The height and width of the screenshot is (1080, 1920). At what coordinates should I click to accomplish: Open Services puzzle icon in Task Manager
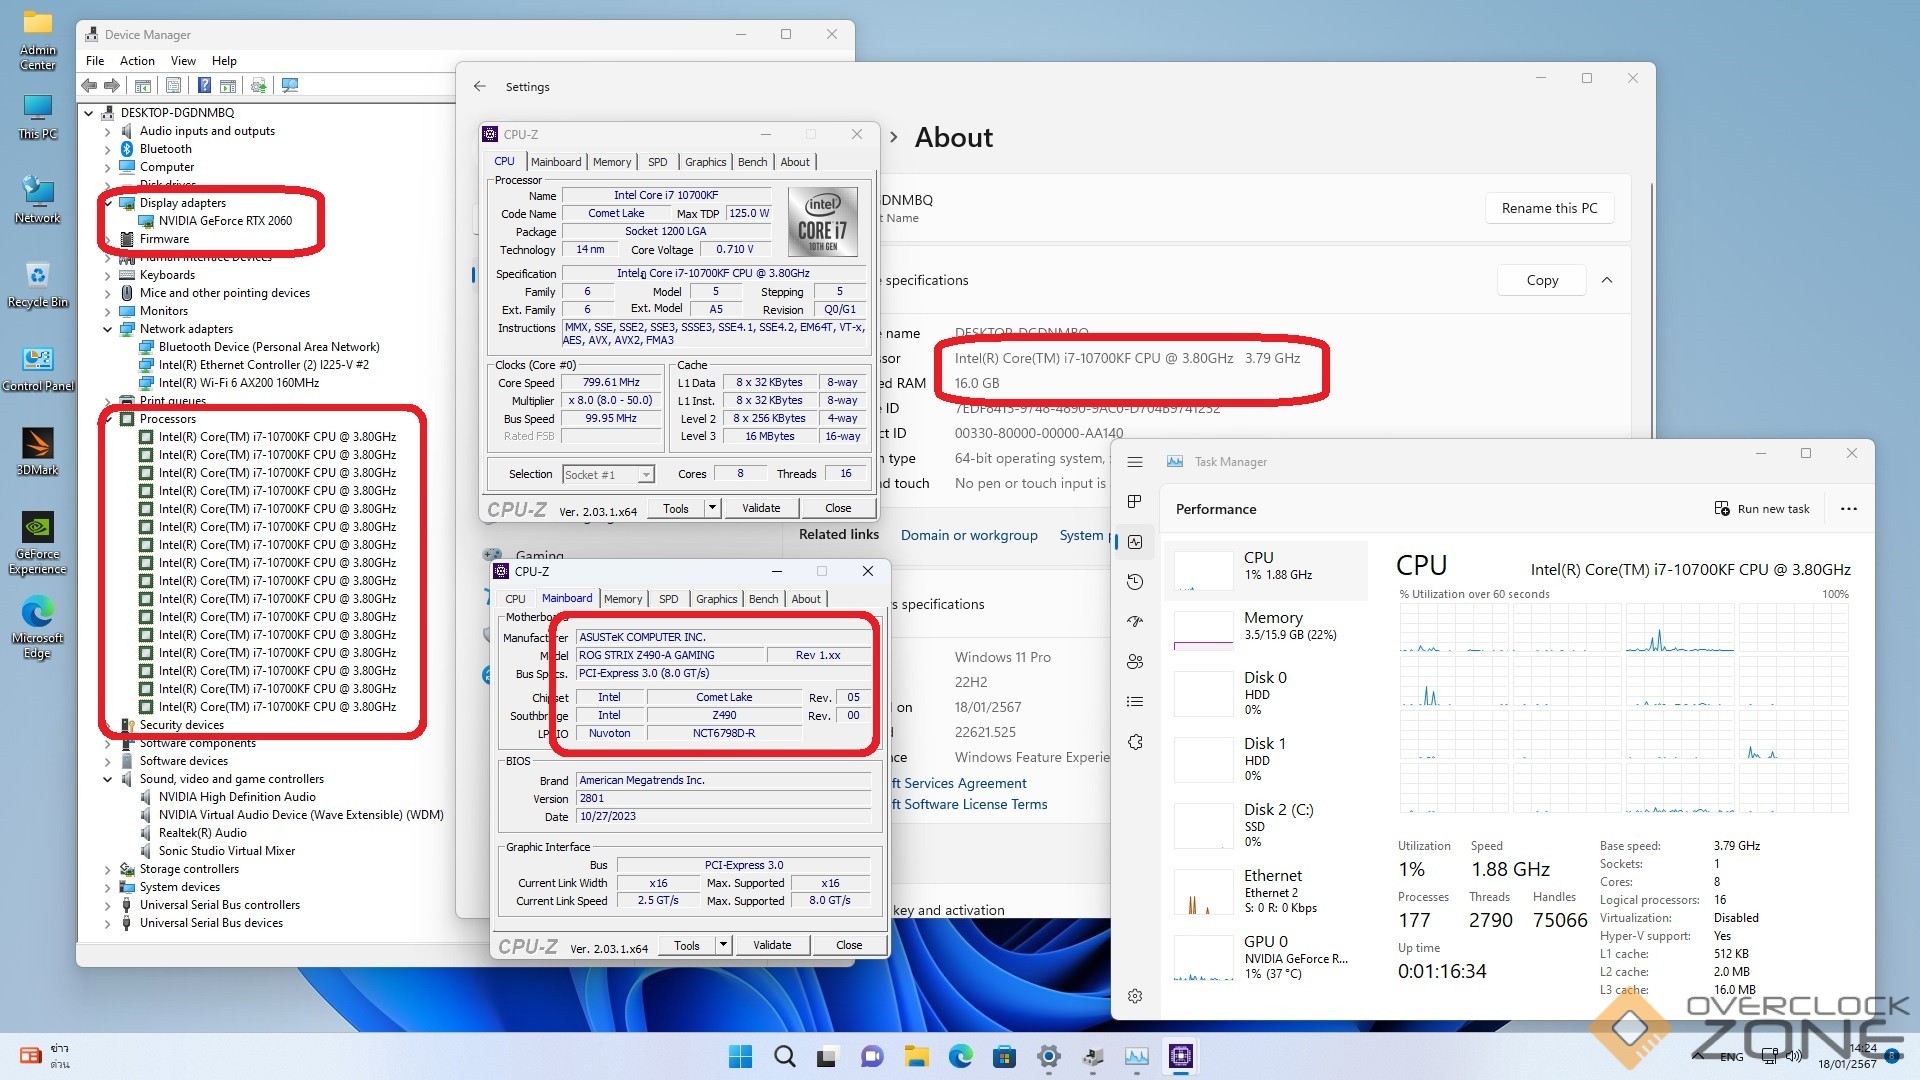pyautogui.click(x=1135, y=742)
